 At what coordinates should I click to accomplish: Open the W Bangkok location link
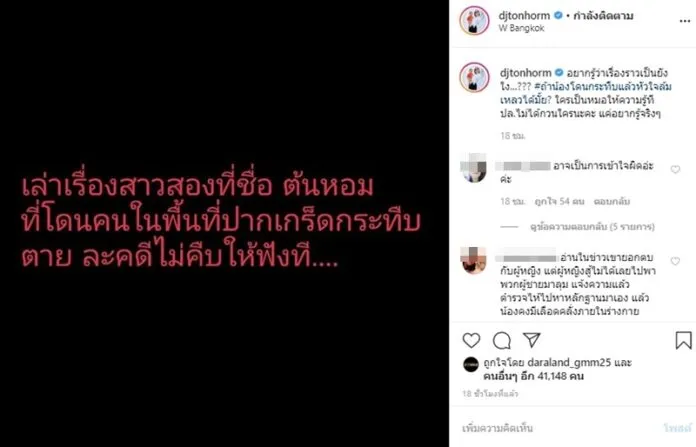point(521,28)
